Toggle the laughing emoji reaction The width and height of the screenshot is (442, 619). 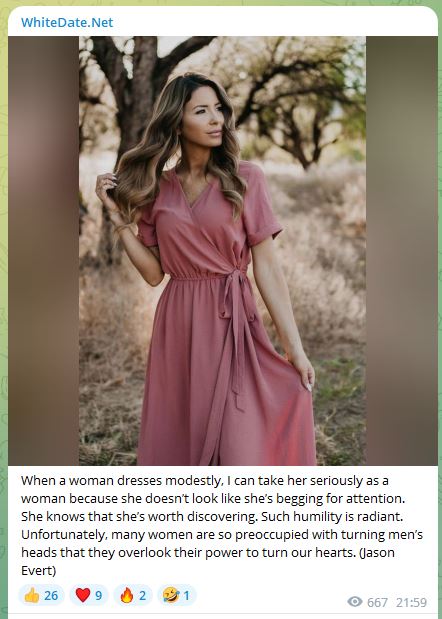(x=177, y=595)
